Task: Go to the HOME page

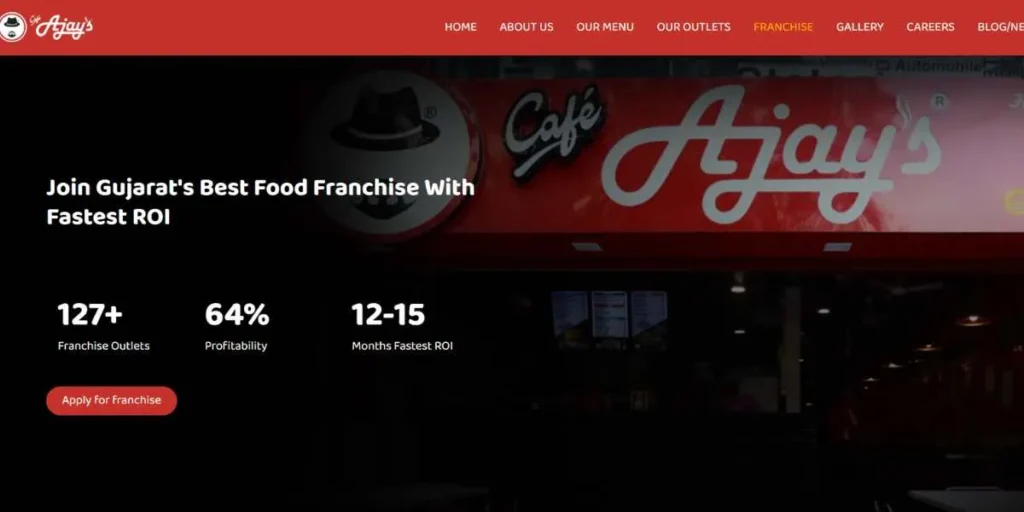Action: pos(460,27)
